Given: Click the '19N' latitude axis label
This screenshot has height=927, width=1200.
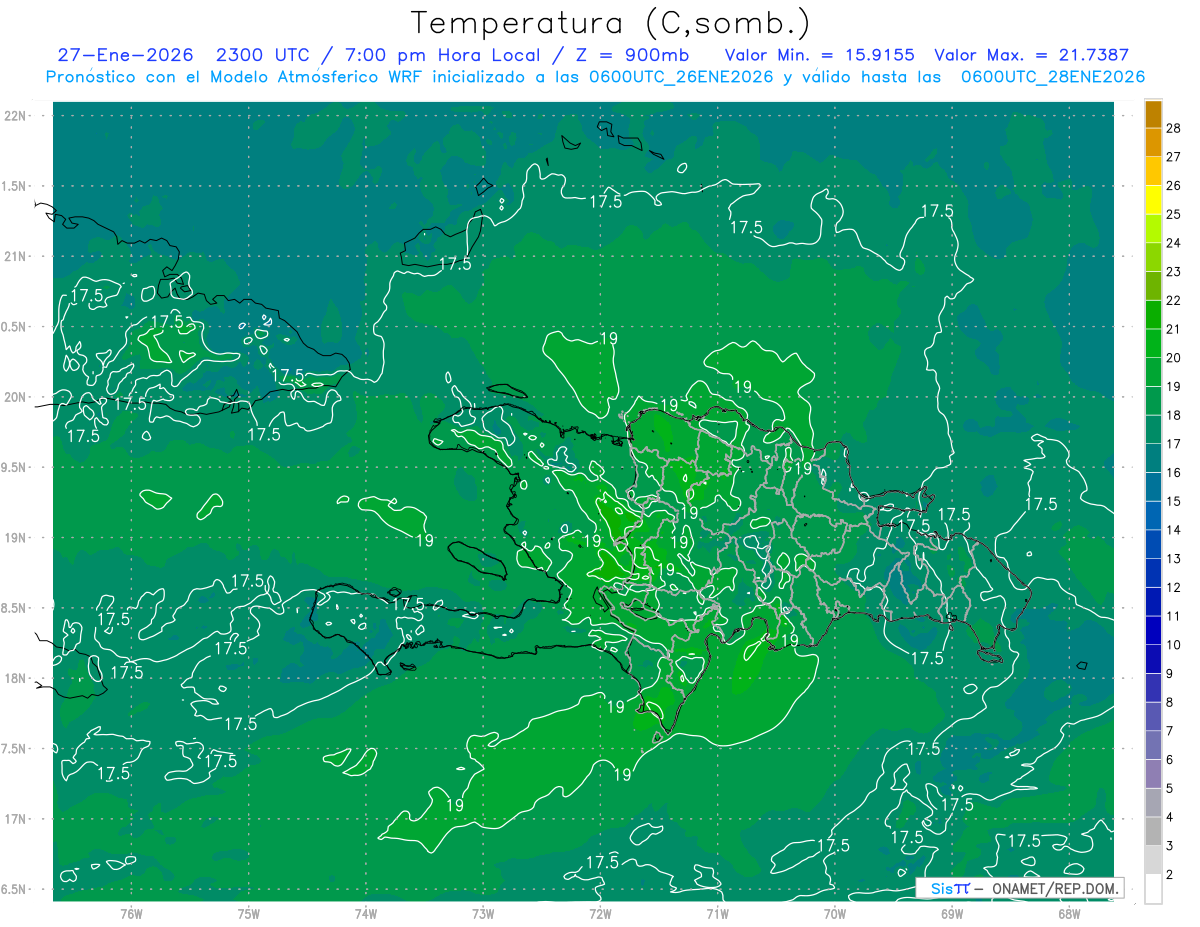Looking at the screenshot, I should pyautogui.click(x=17, y=537).
